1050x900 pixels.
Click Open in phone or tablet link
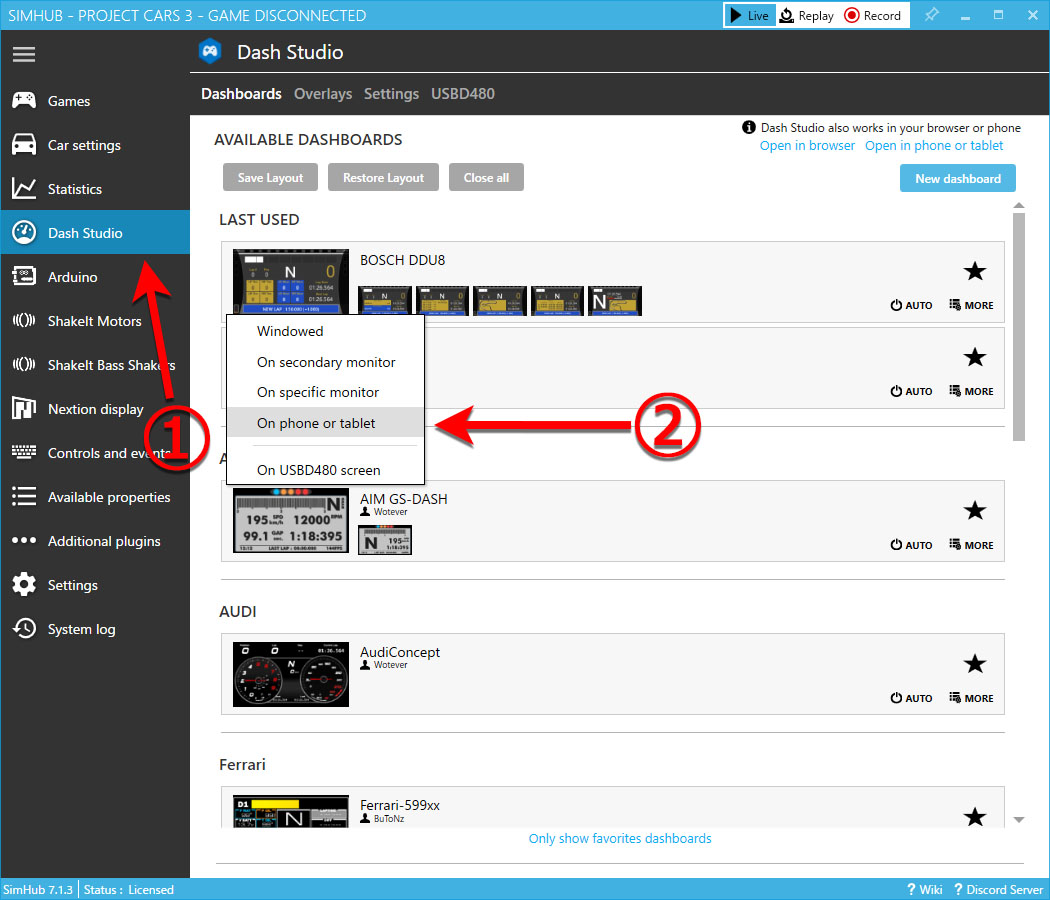pos(934,146)
